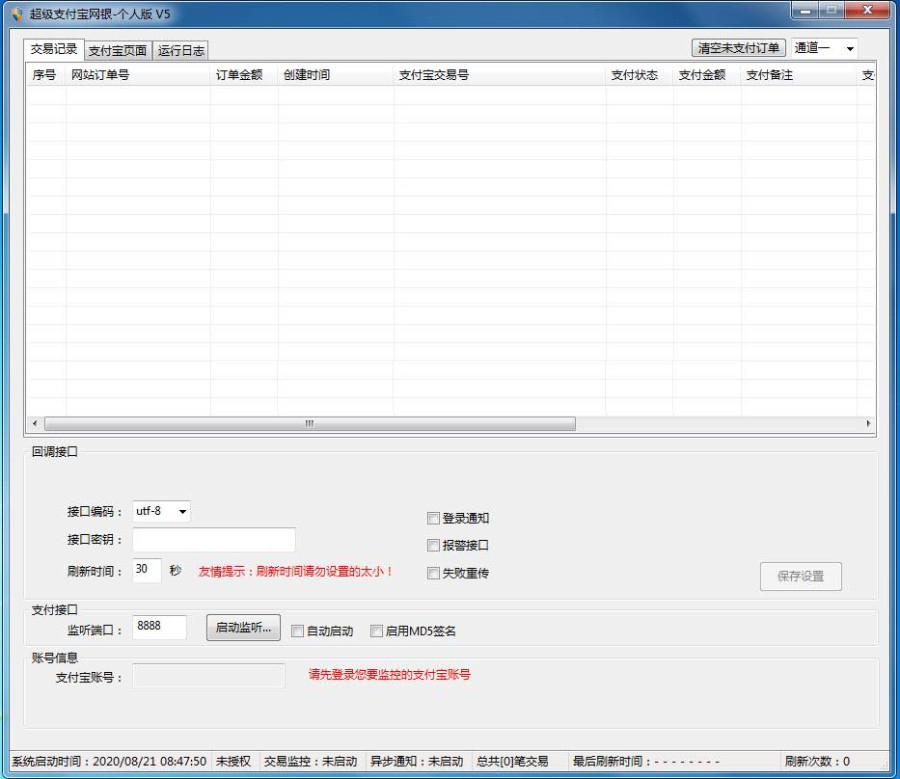The width and height of the screenshot is (900, 779).
Task: Click the 支付宝账号 account field
Action: pyautogui.click(x=208, y=676)
